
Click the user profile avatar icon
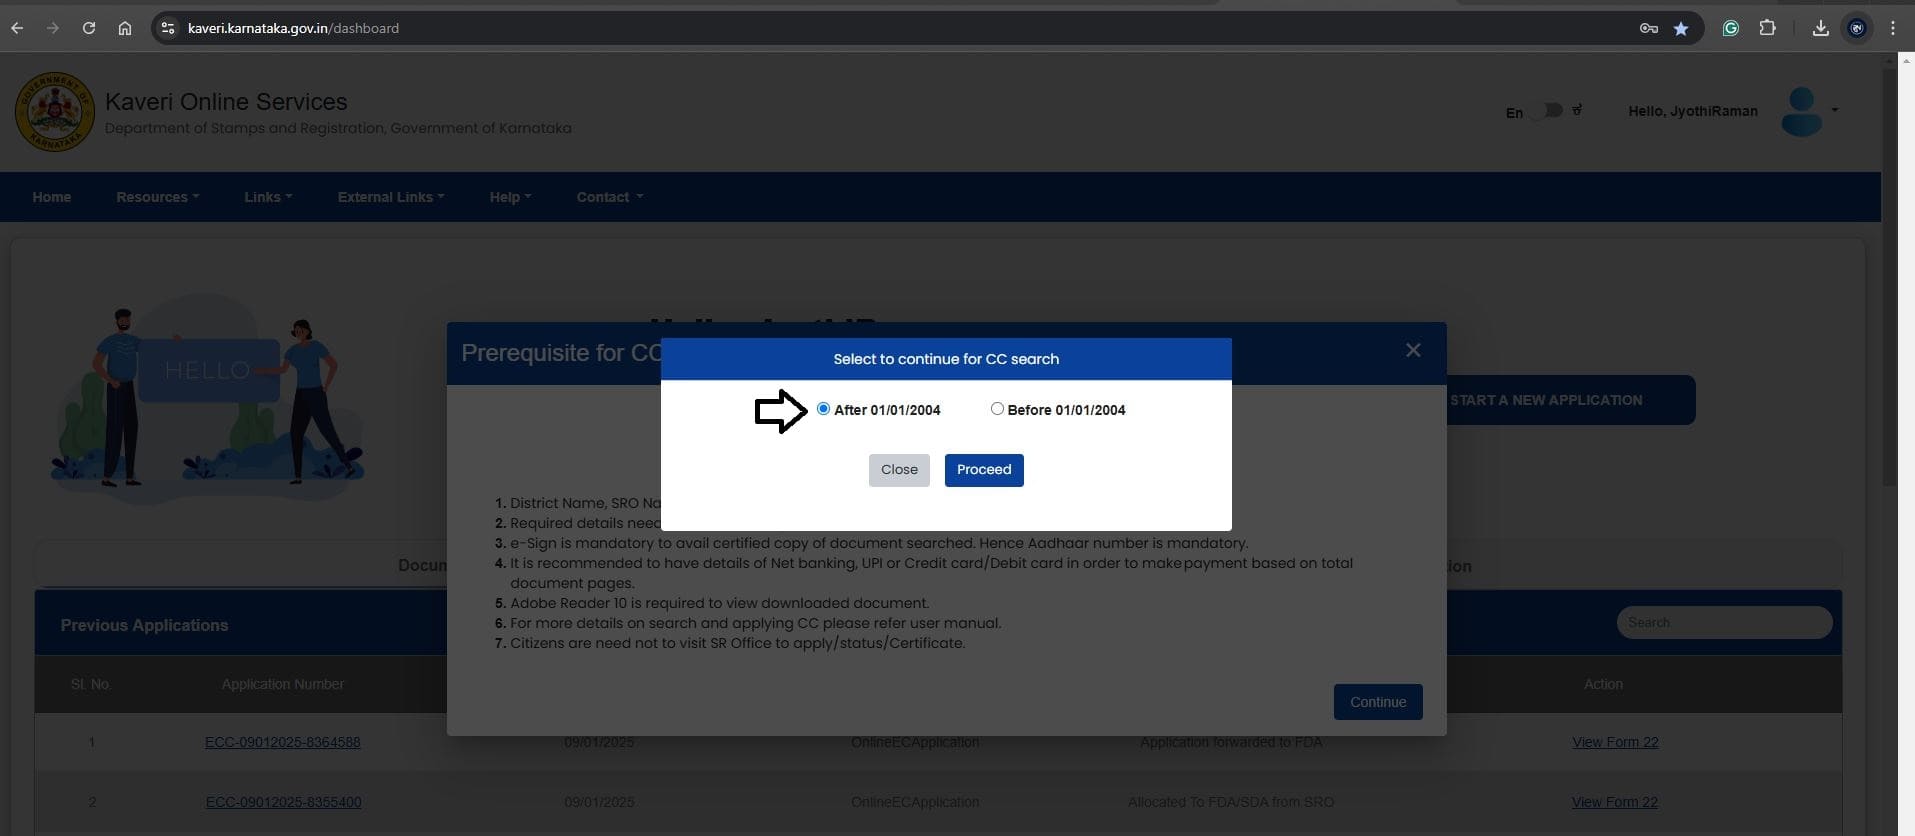[x=1801, y=111]
